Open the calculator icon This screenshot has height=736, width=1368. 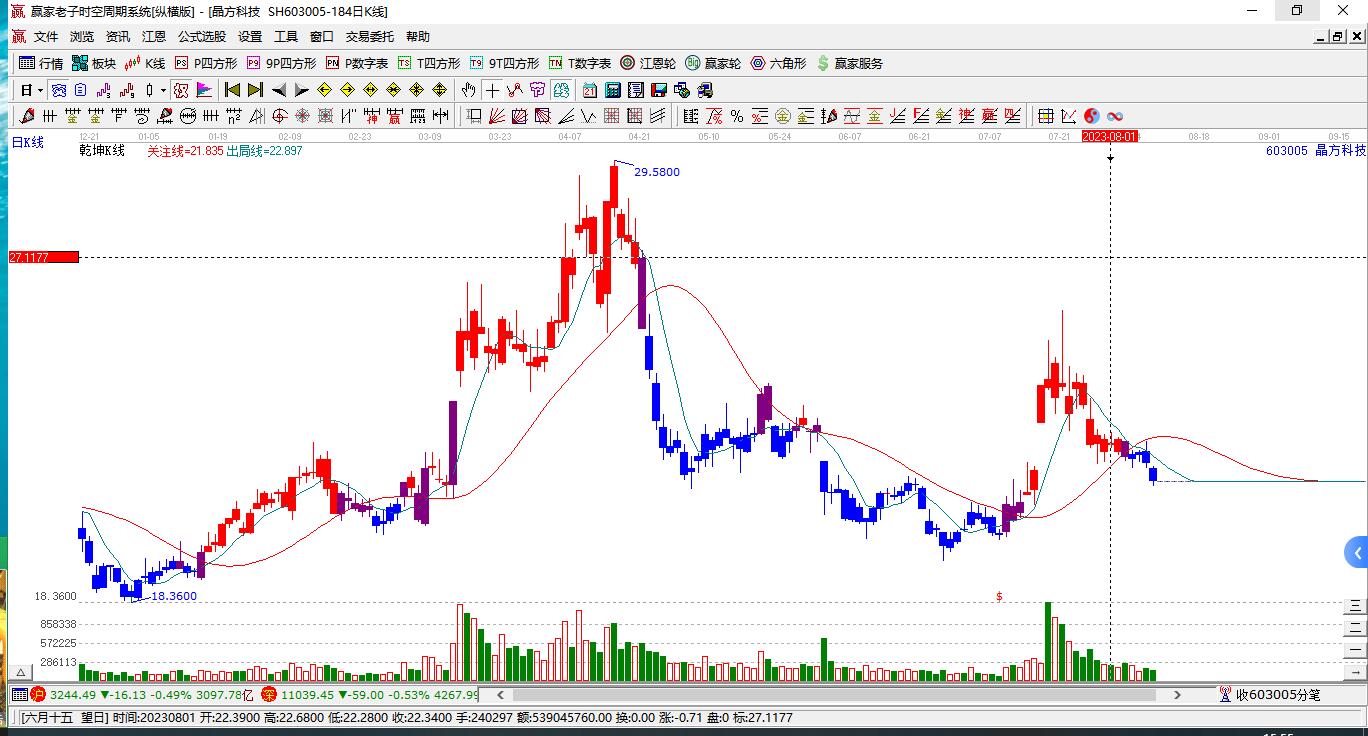[x=612, y=90]
